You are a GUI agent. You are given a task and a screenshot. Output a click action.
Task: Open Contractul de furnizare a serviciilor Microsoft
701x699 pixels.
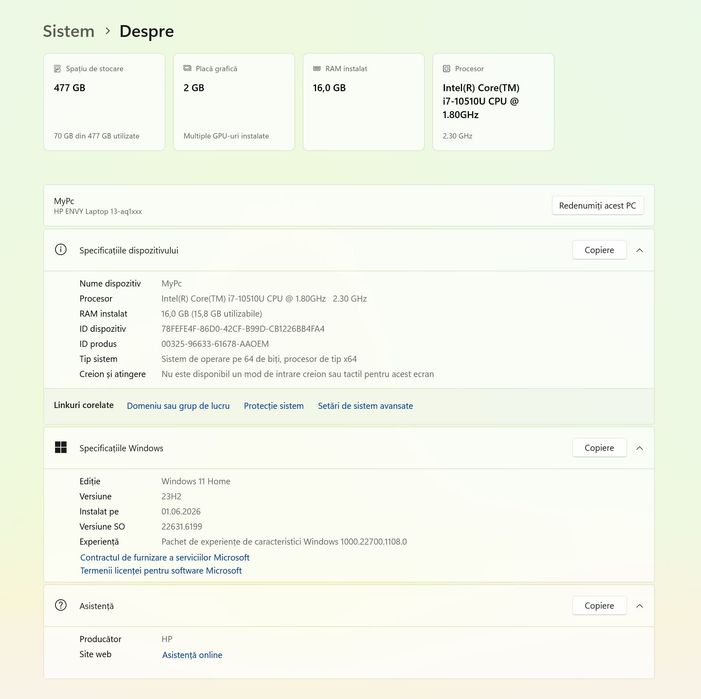tap(165, 557)
